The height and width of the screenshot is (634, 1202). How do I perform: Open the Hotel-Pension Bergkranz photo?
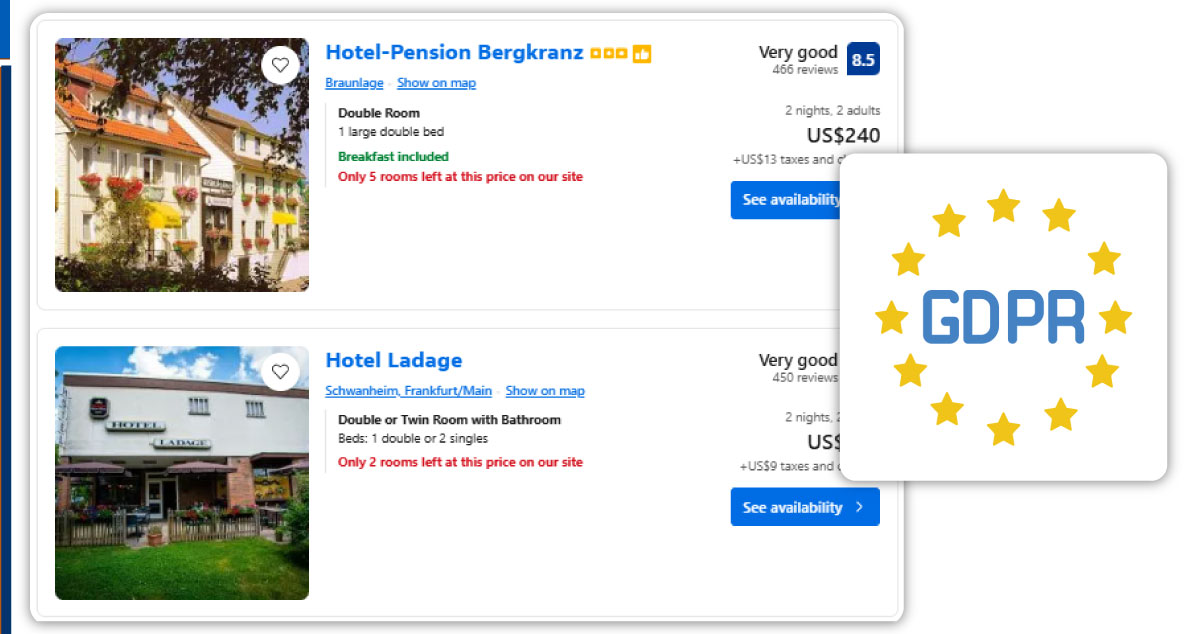(182, 165)
